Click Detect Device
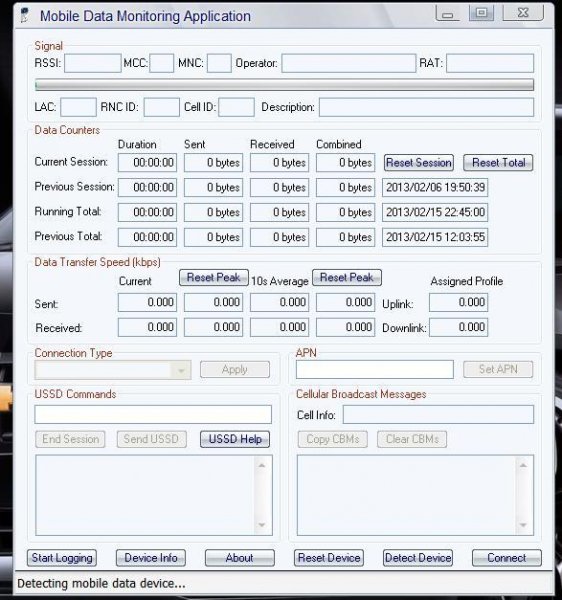 tap(418, 558)
